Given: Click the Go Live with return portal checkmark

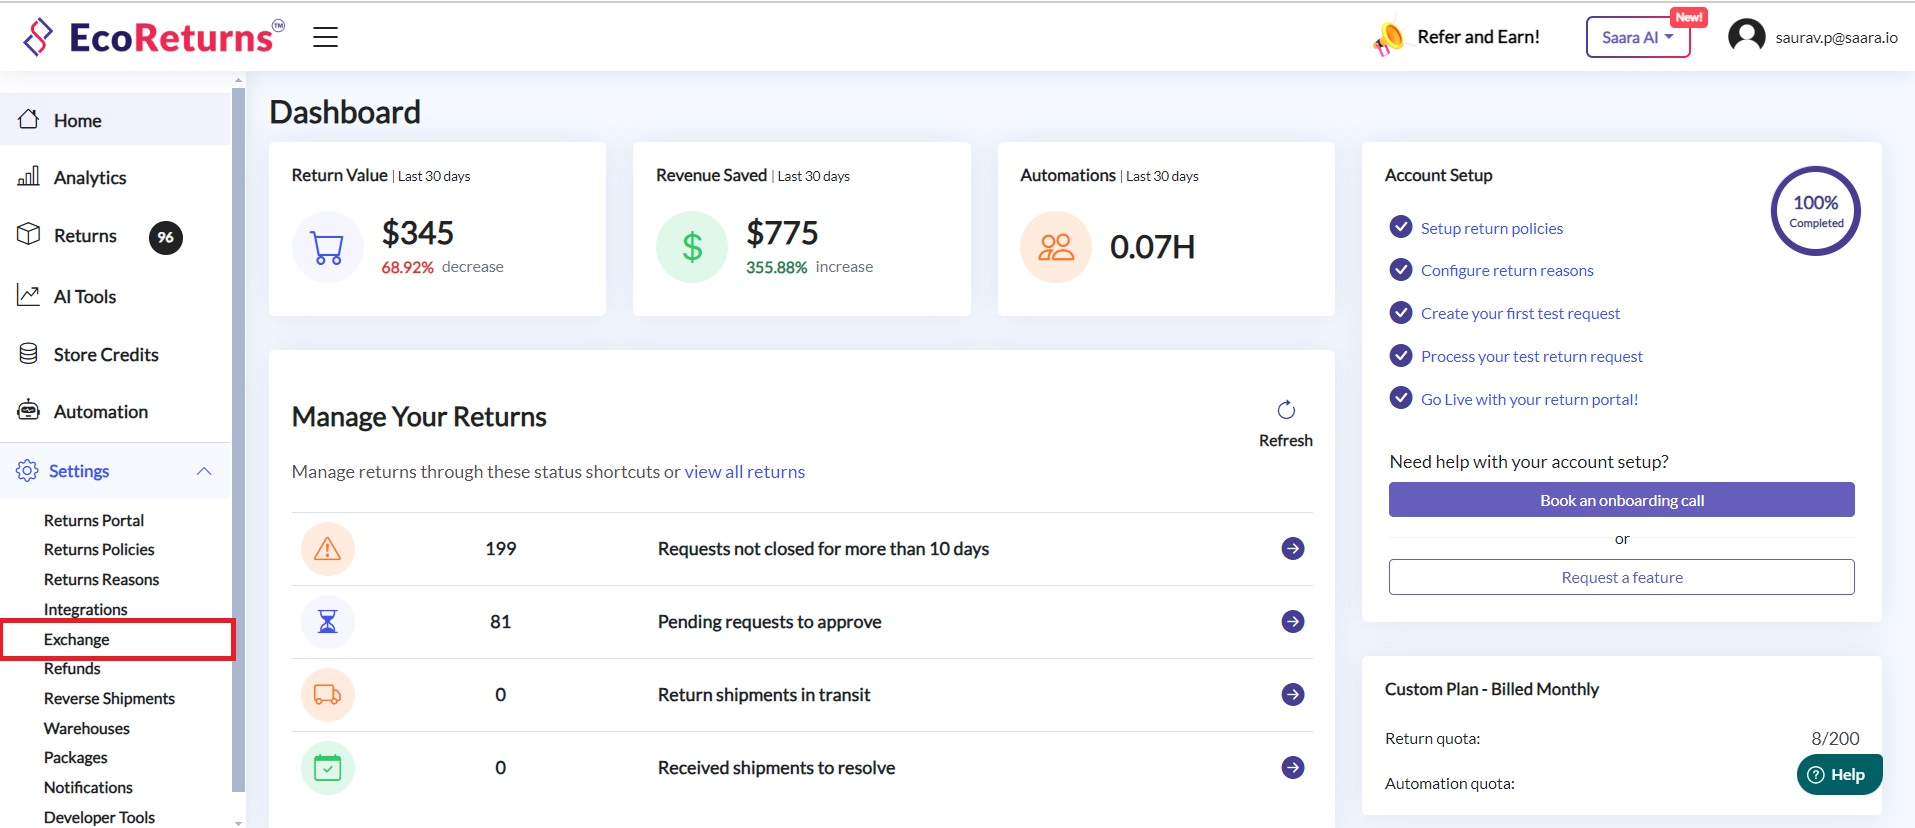Looking at the screenshot, I should click(x=1401, y=398).
